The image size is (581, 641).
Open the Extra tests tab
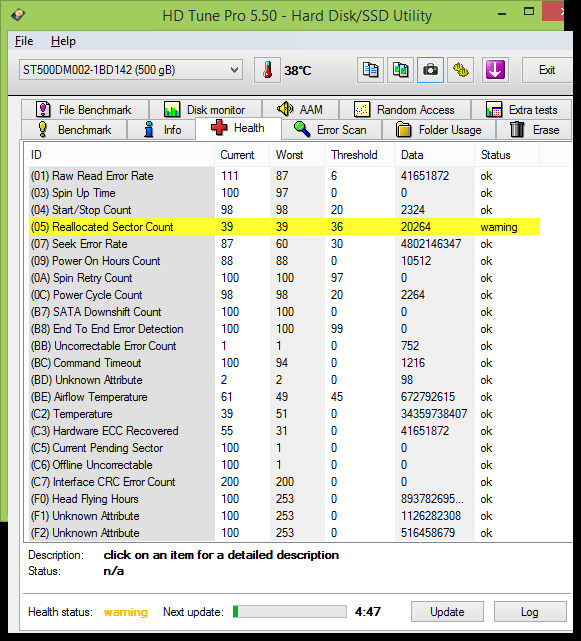521,110
